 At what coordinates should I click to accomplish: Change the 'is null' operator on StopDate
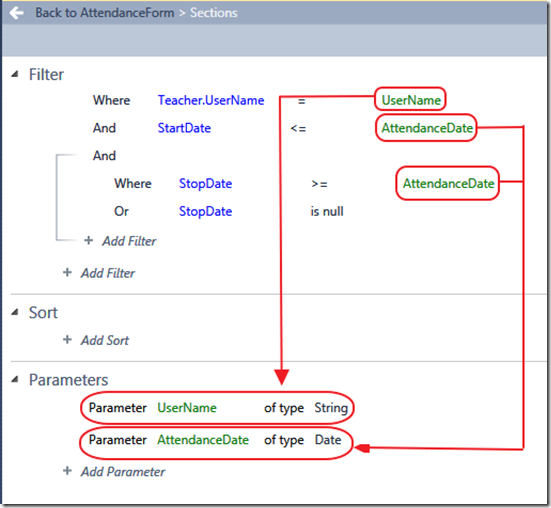coord(327,211)
